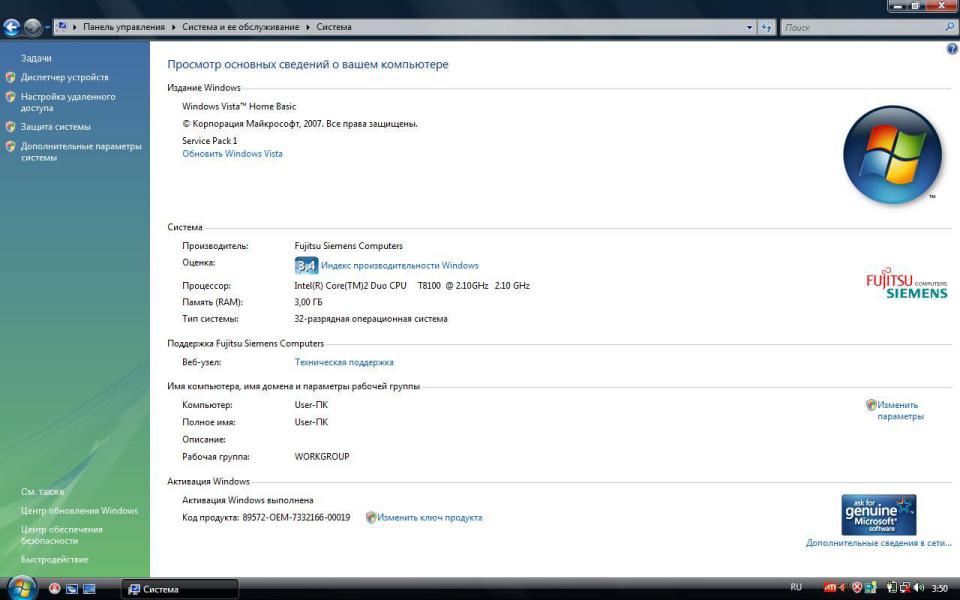Viewport: 960px width, 600px height.
Task: Click the control panel icon in address bar
Action: coord(62,26)
